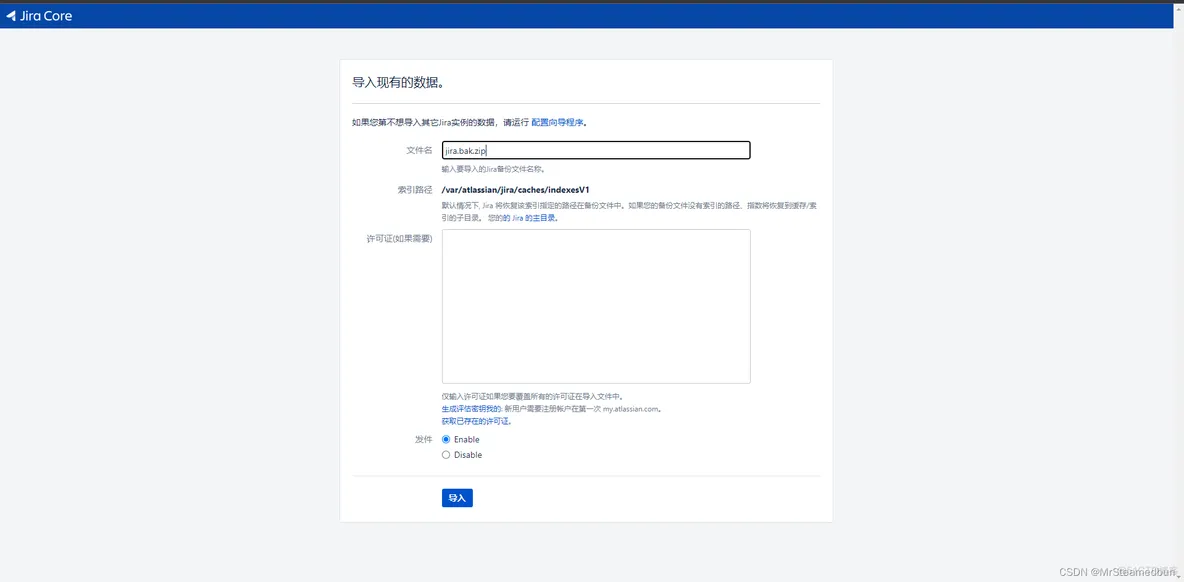Select the Disable radio for 发件

(x=446, y=455)
